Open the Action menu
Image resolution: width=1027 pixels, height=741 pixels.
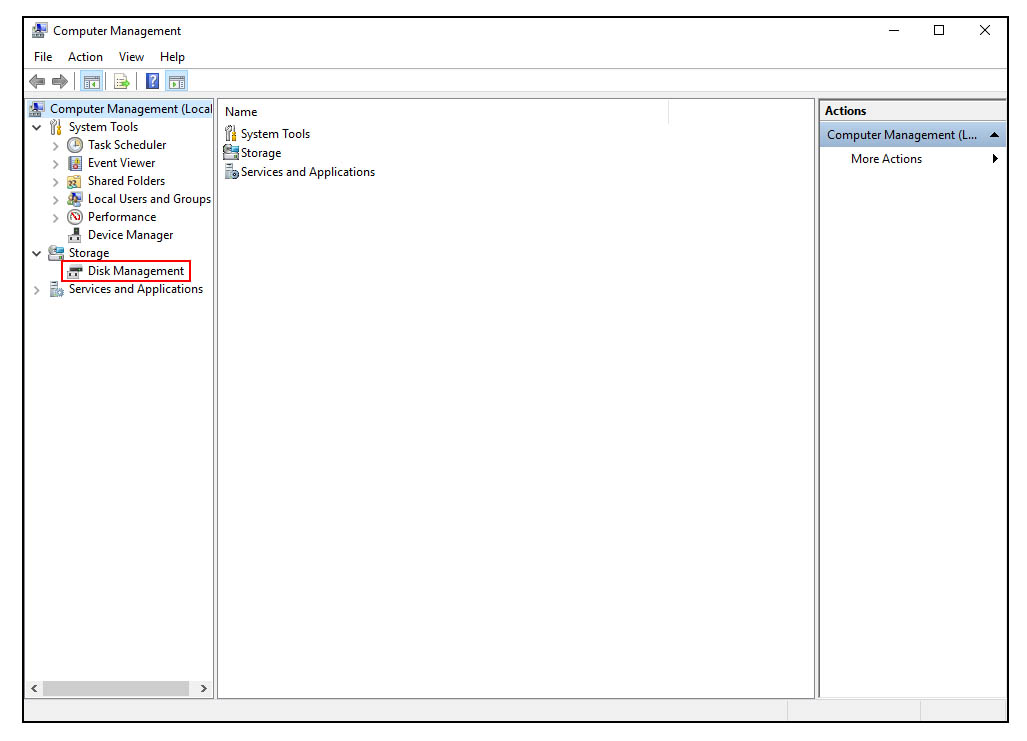(x=85, y=57)
